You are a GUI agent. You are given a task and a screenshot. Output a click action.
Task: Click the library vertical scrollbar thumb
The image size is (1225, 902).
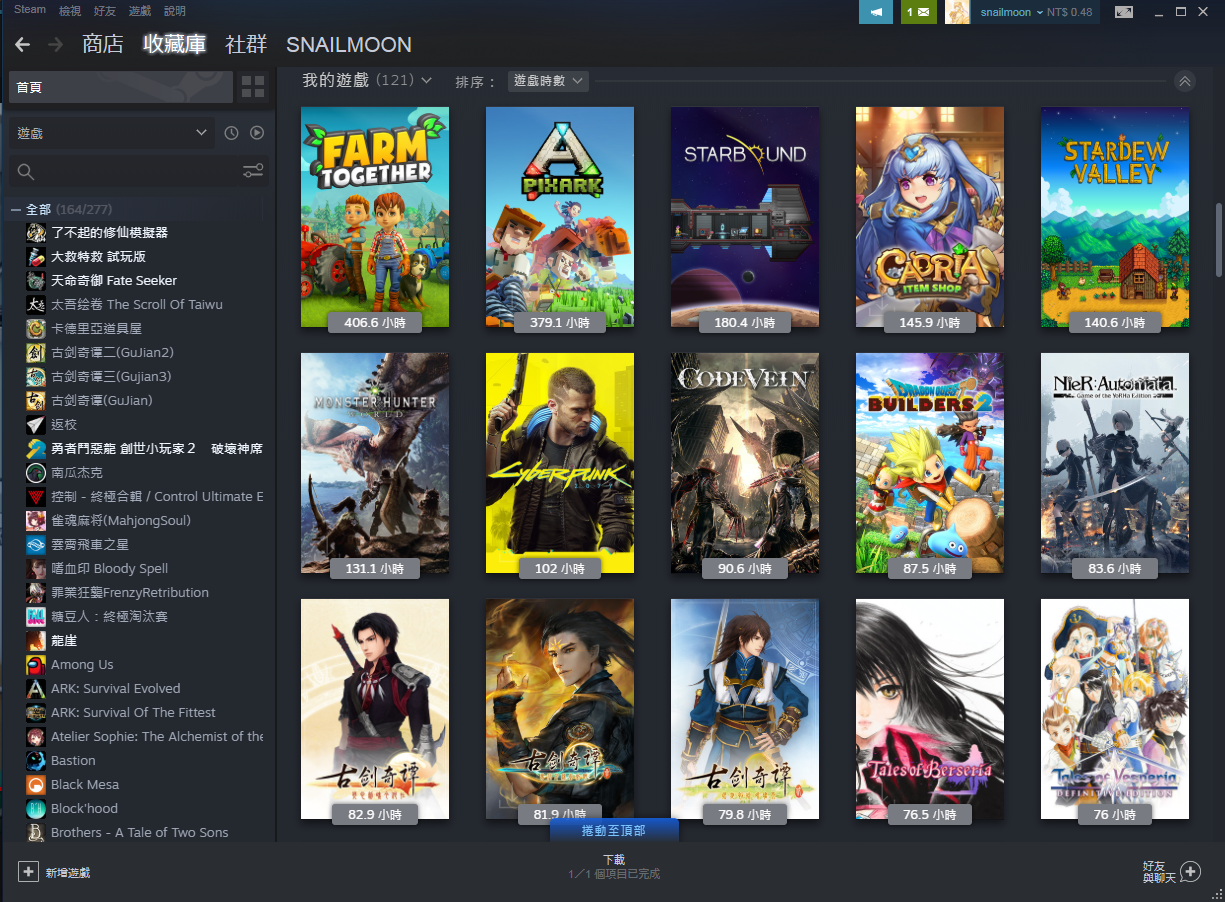[1218, 240]
